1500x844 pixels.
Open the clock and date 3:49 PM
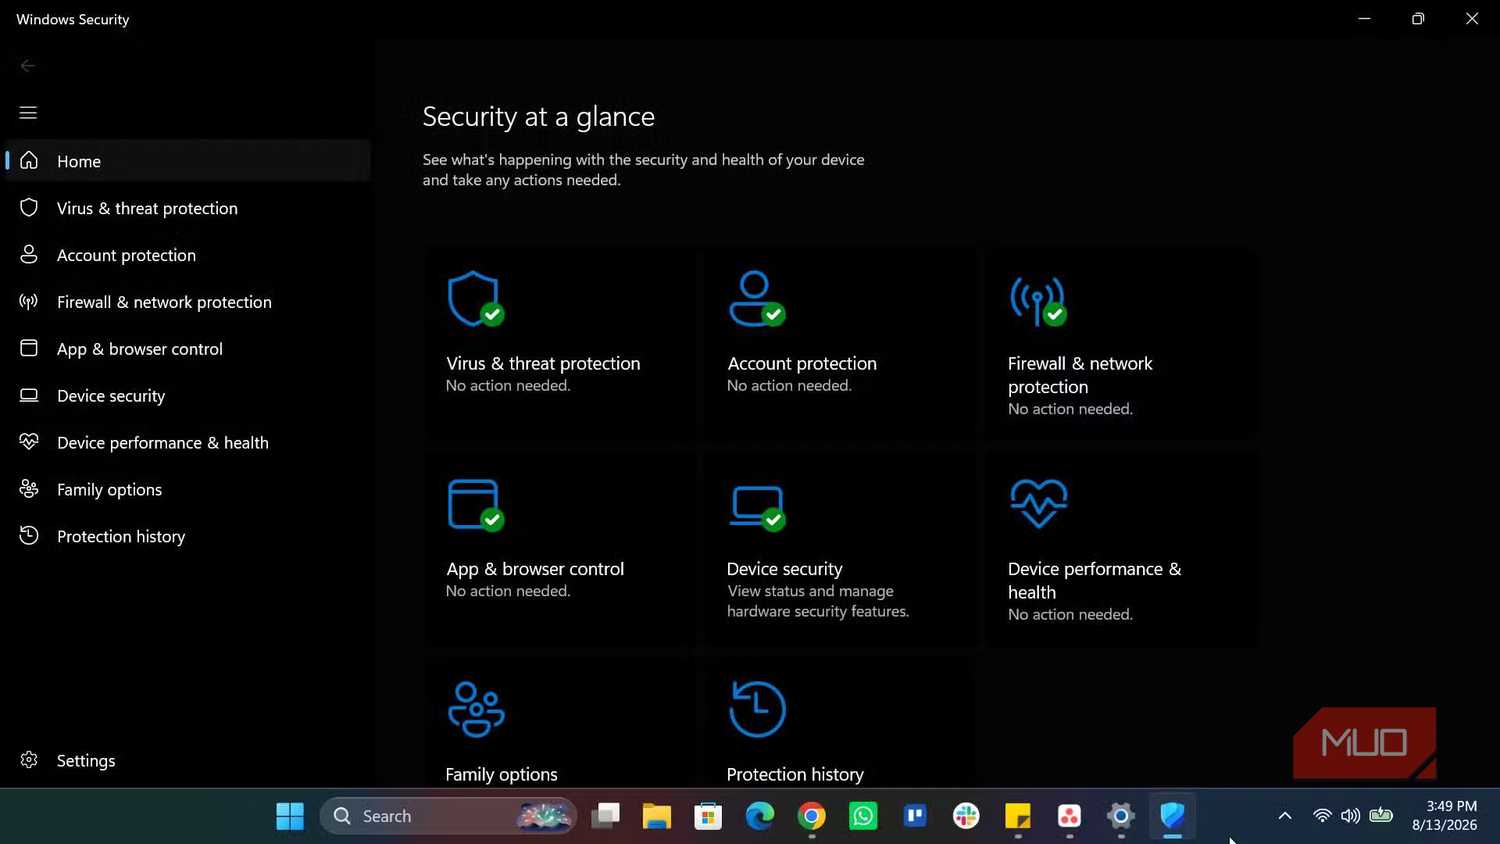(1444, 816)
